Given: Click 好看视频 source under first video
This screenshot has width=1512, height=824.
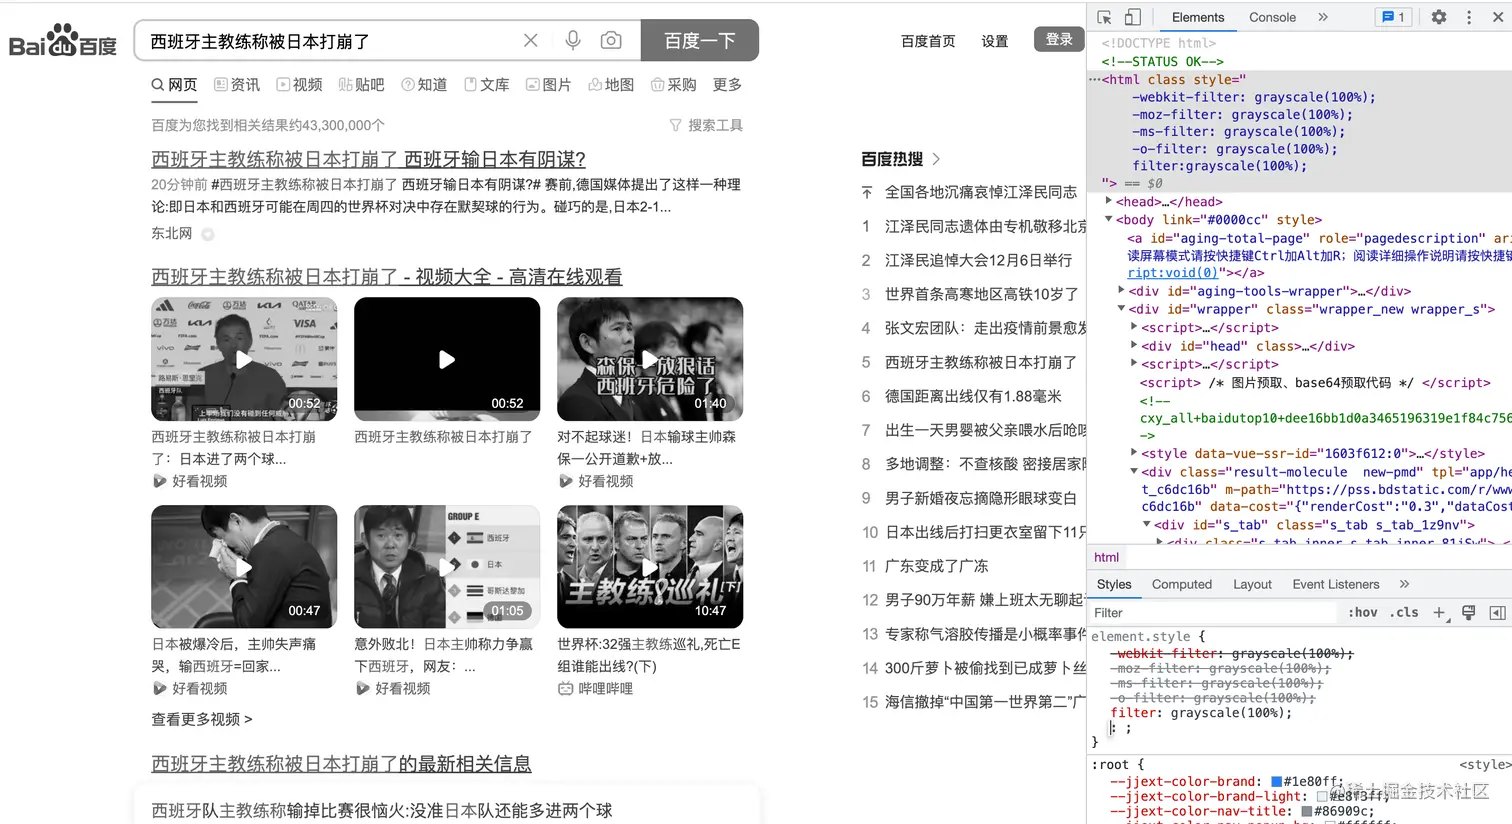Looking at the screenshot, I should coord(190,481).
